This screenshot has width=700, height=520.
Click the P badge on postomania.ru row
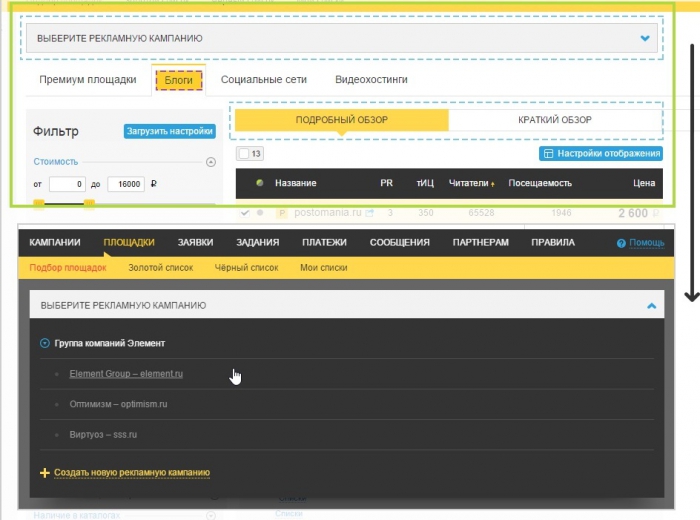[282, 213]
